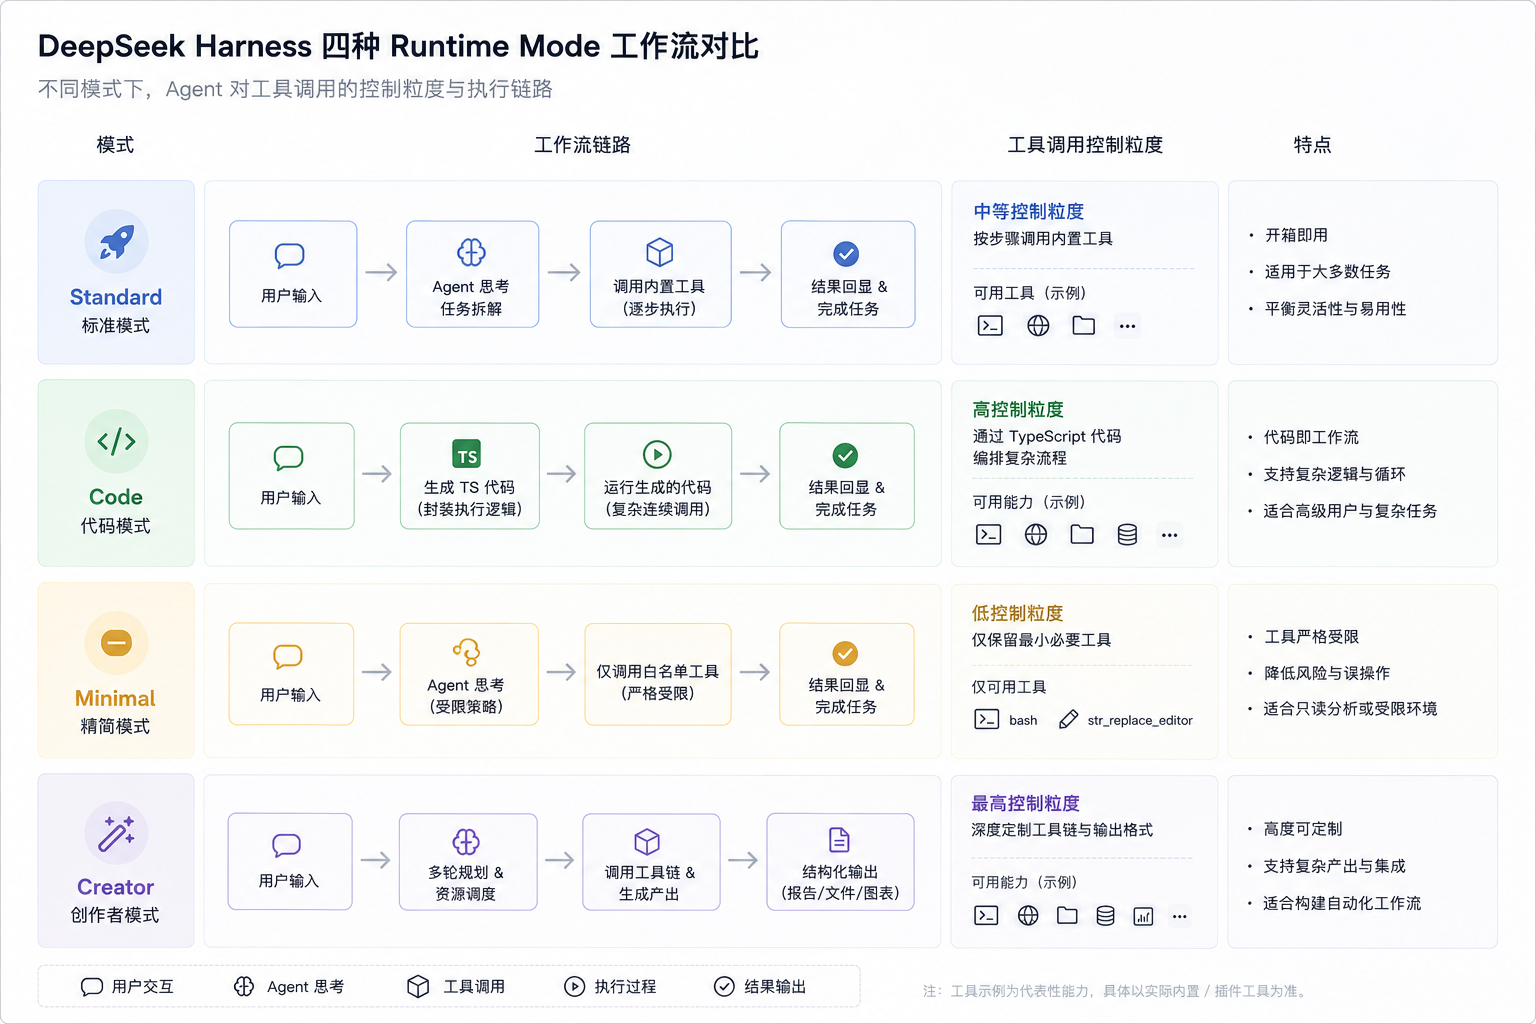This screenshot has width=1536, height=1024.
Task: Click the brain icon above 'Agent 思考 任务拆解'
Action: click(x=471, y=252)
